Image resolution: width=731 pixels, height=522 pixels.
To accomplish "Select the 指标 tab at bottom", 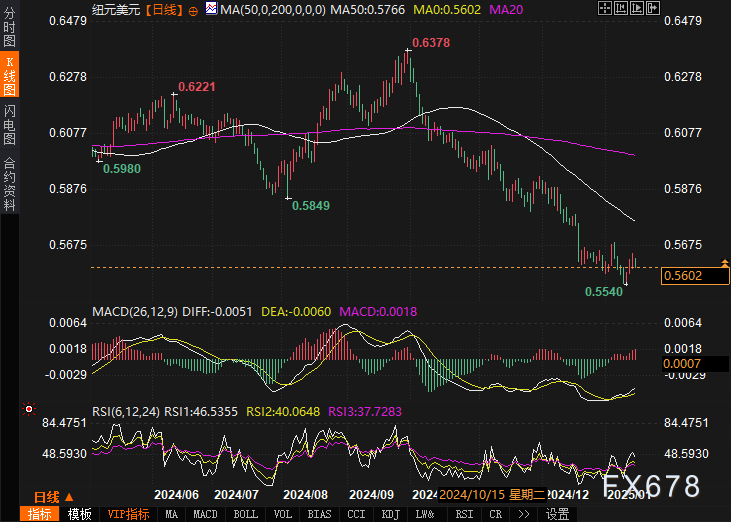I will point(39,514).
